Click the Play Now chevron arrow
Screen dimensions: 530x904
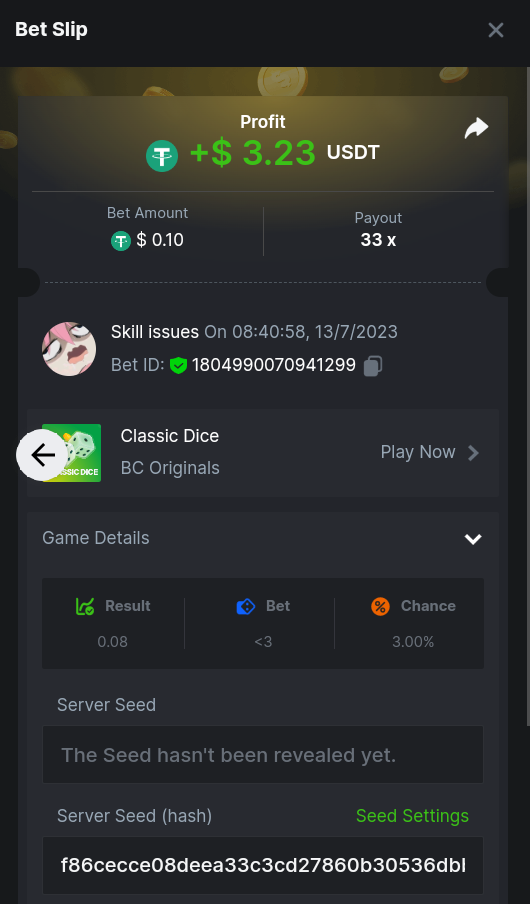[x=473, y=453]
